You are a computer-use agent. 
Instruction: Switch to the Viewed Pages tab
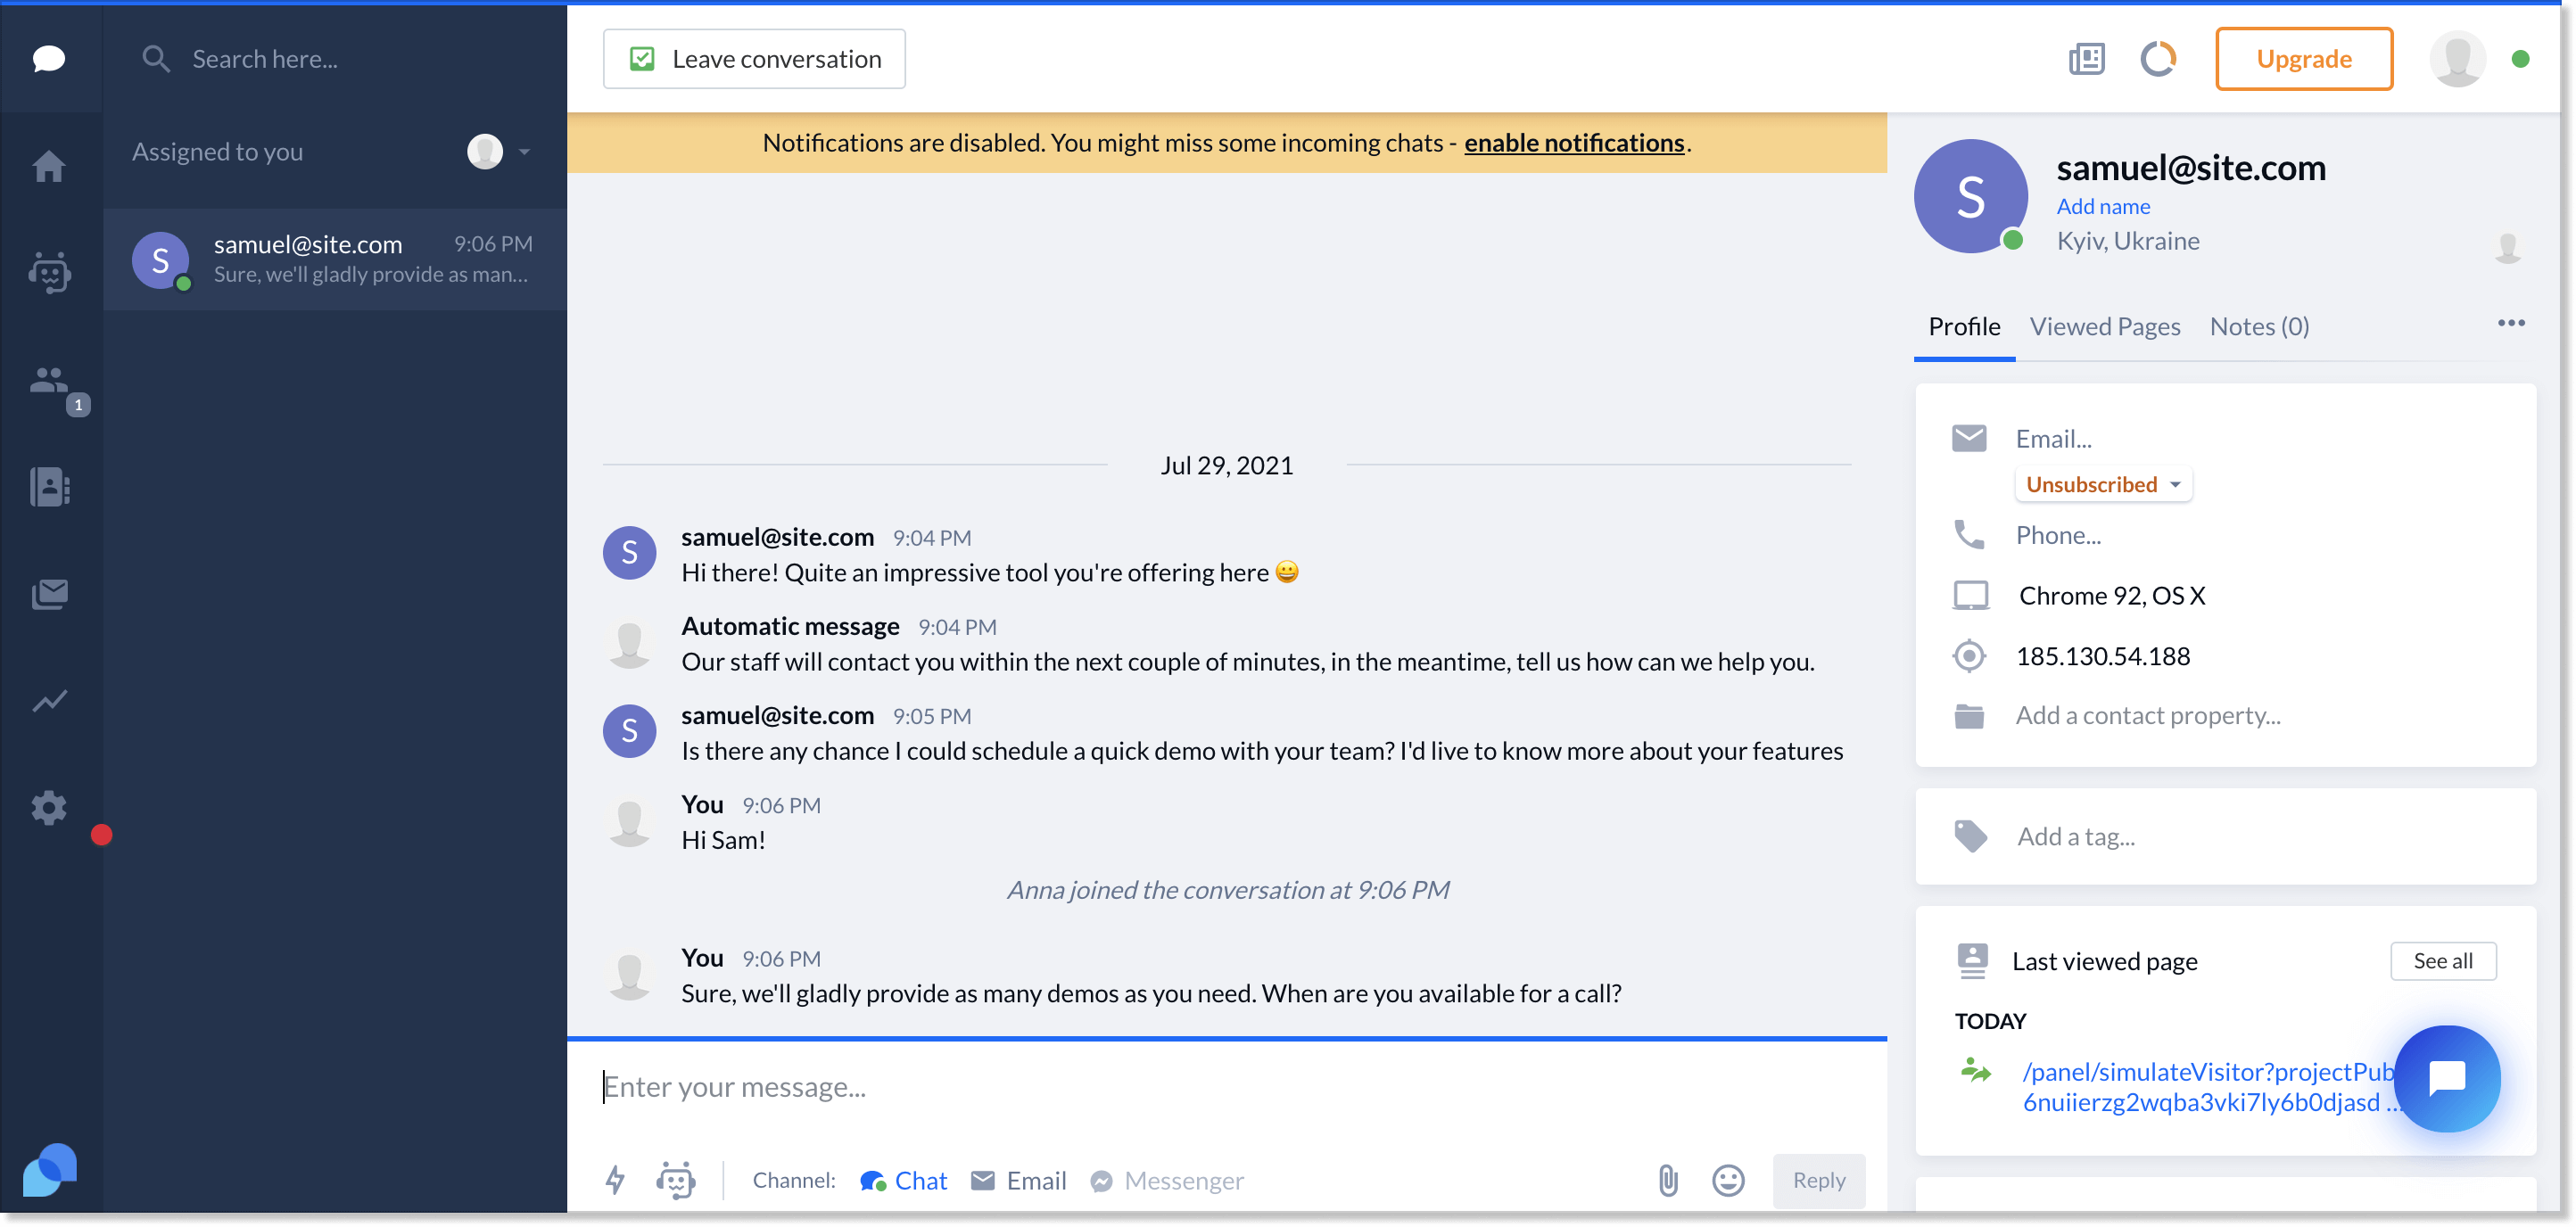(2104, 325)
